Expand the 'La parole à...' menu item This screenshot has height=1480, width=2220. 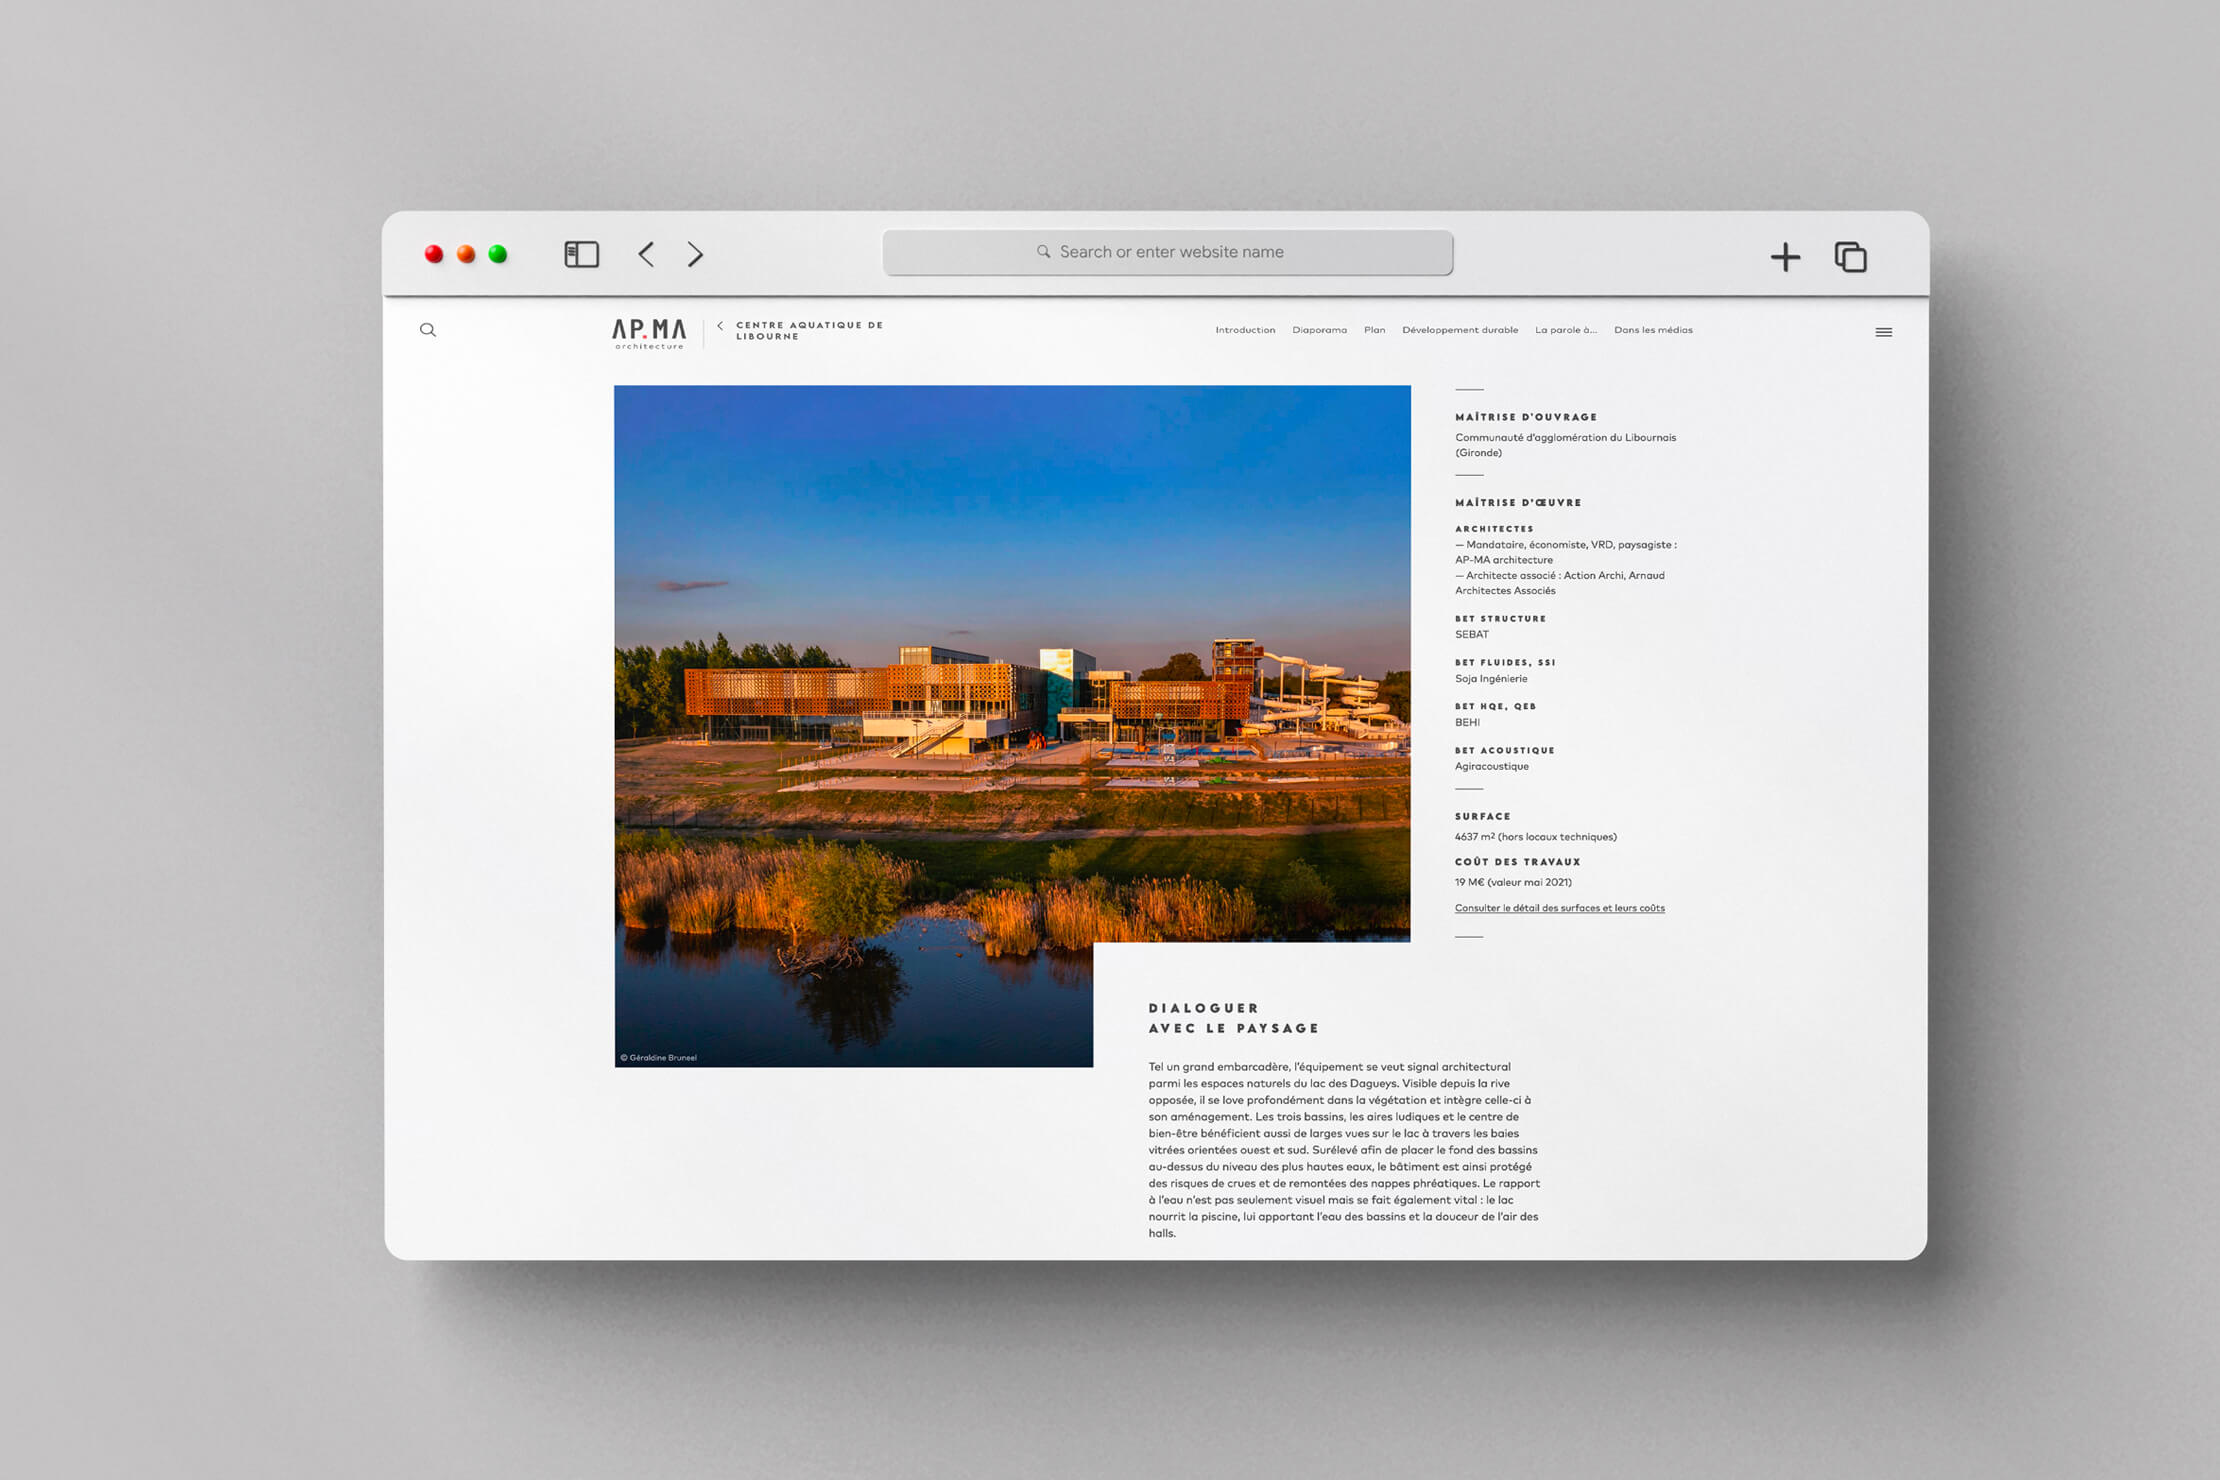coord(1565,330)
